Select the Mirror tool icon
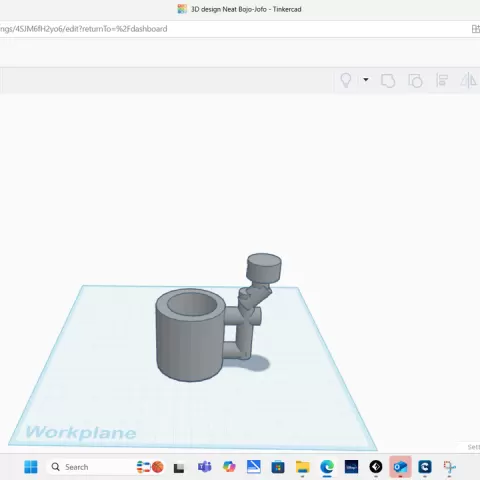 468,80
